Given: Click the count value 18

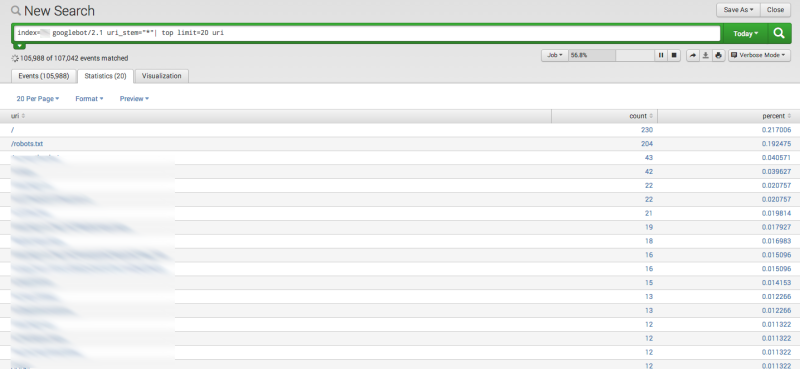Looking at the screenshot, I should point(649,241).
